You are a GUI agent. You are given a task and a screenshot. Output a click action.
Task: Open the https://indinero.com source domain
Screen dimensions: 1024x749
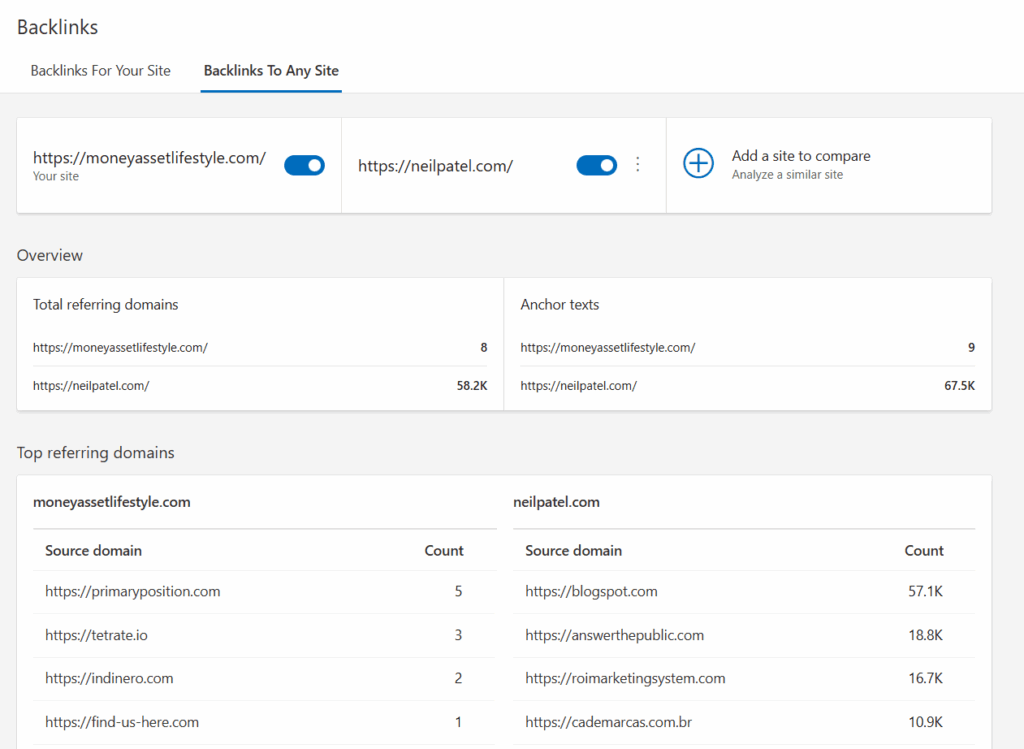tap(109, 678)
